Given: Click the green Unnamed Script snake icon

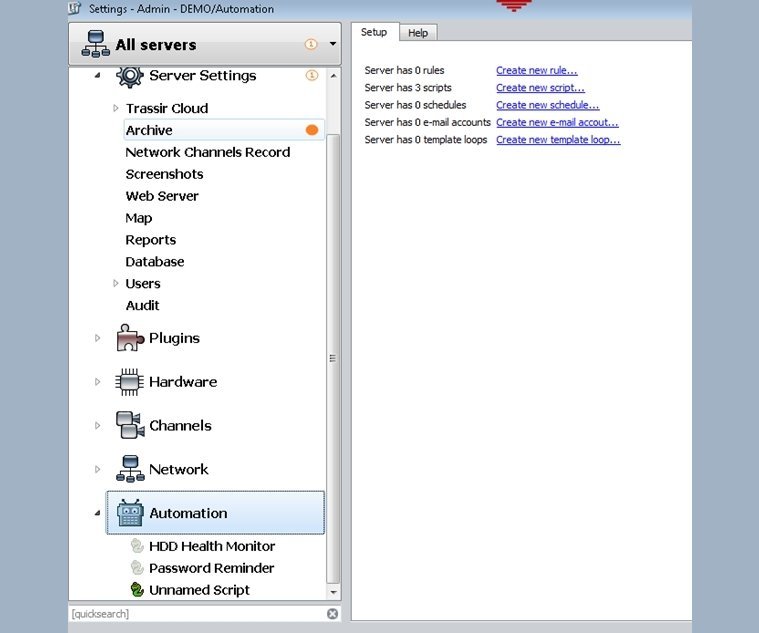Looking at the screenshot, I should (137, 589).
